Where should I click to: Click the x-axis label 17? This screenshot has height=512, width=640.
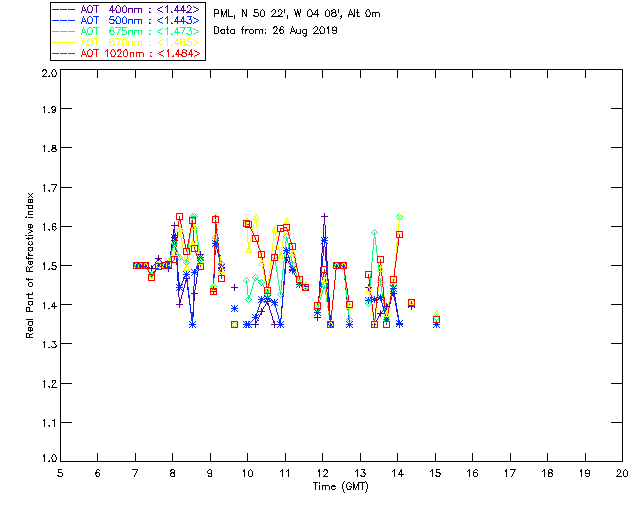(x=510, y=473)
